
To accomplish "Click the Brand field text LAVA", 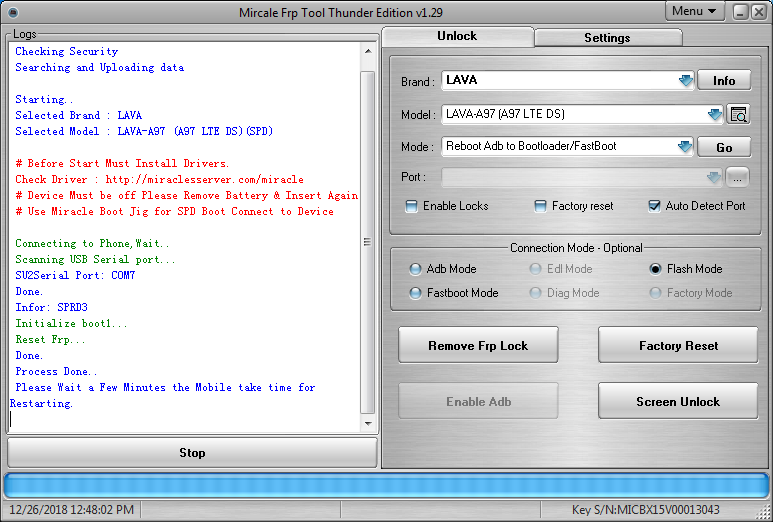I will point(461,80).
